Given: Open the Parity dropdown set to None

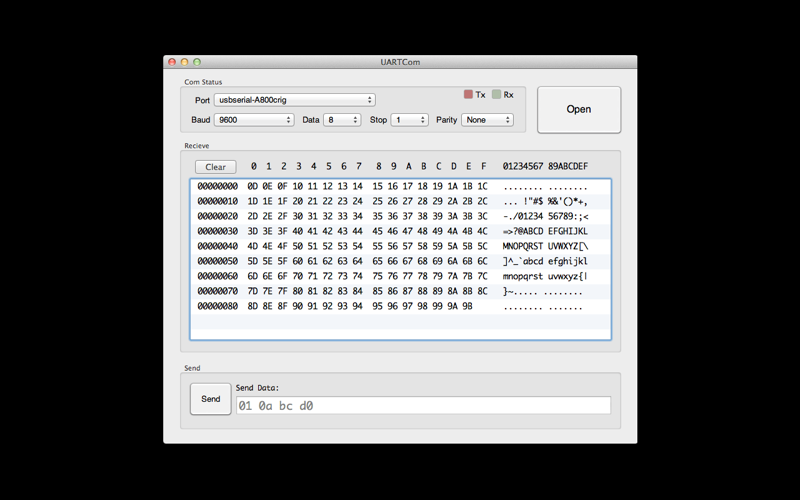Looking at the screenshot, I should click(487, 120).
